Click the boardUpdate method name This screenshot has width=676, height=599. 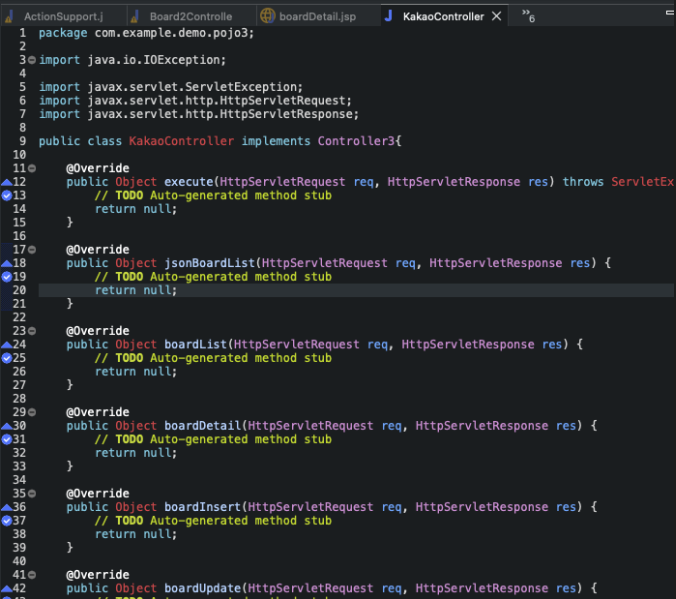pos(202,588)
